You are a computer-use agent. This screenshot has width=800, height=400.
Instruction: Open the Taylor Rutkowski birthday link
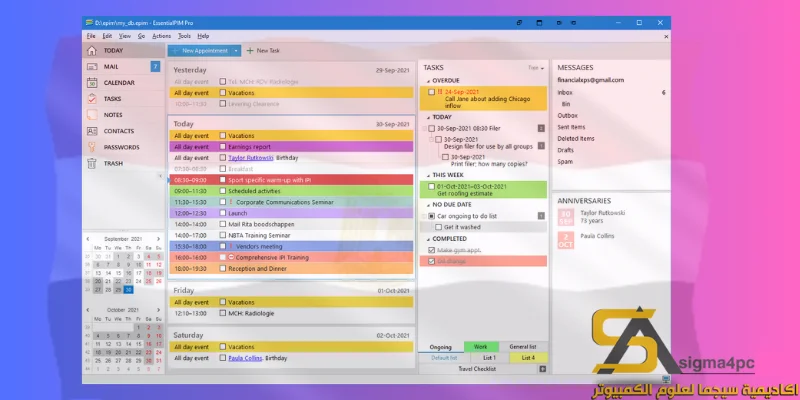click(x=251, y=158)
